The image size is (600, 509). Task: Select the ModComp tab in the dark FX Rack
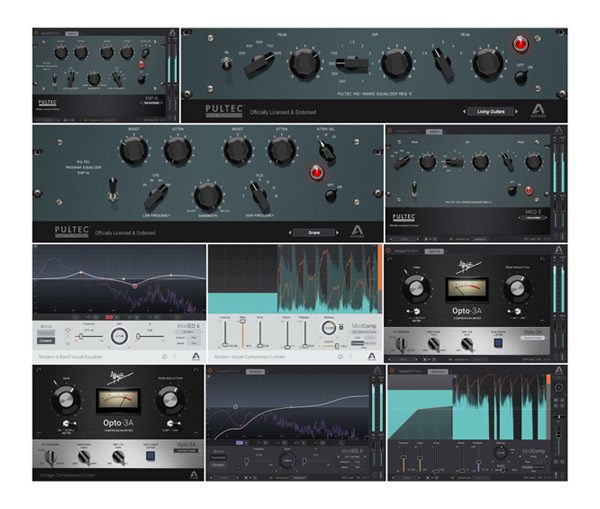[437, 371]
